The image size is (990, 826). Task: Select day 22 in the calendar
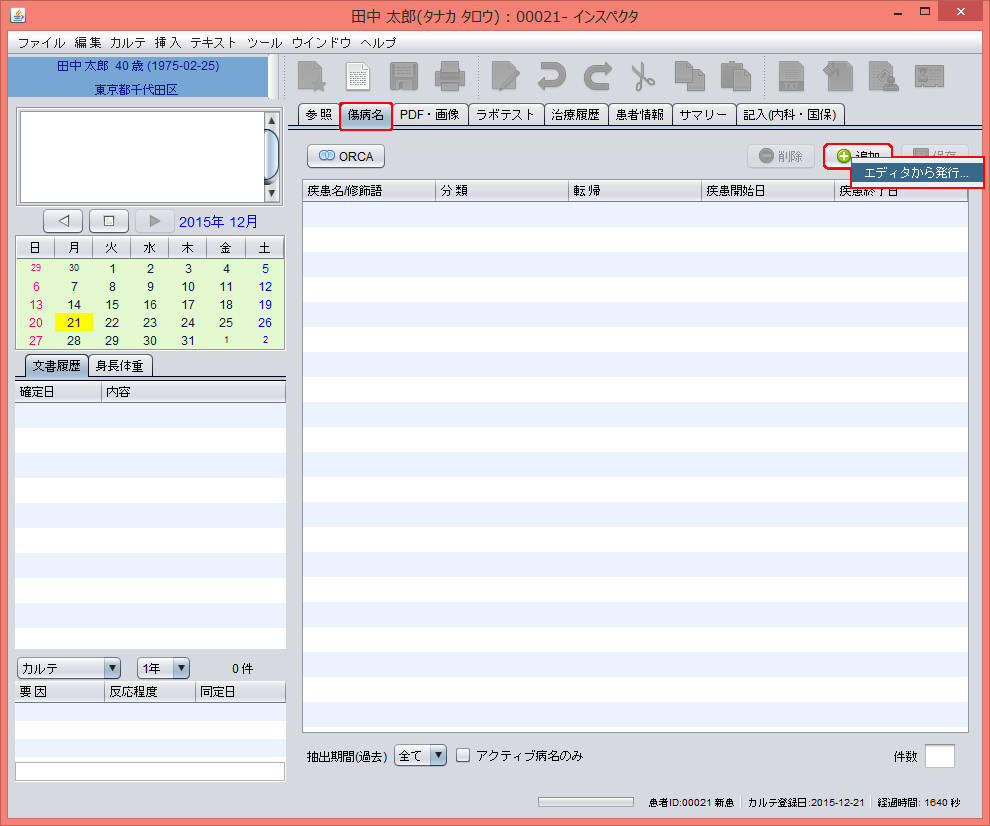pos(112,322)
